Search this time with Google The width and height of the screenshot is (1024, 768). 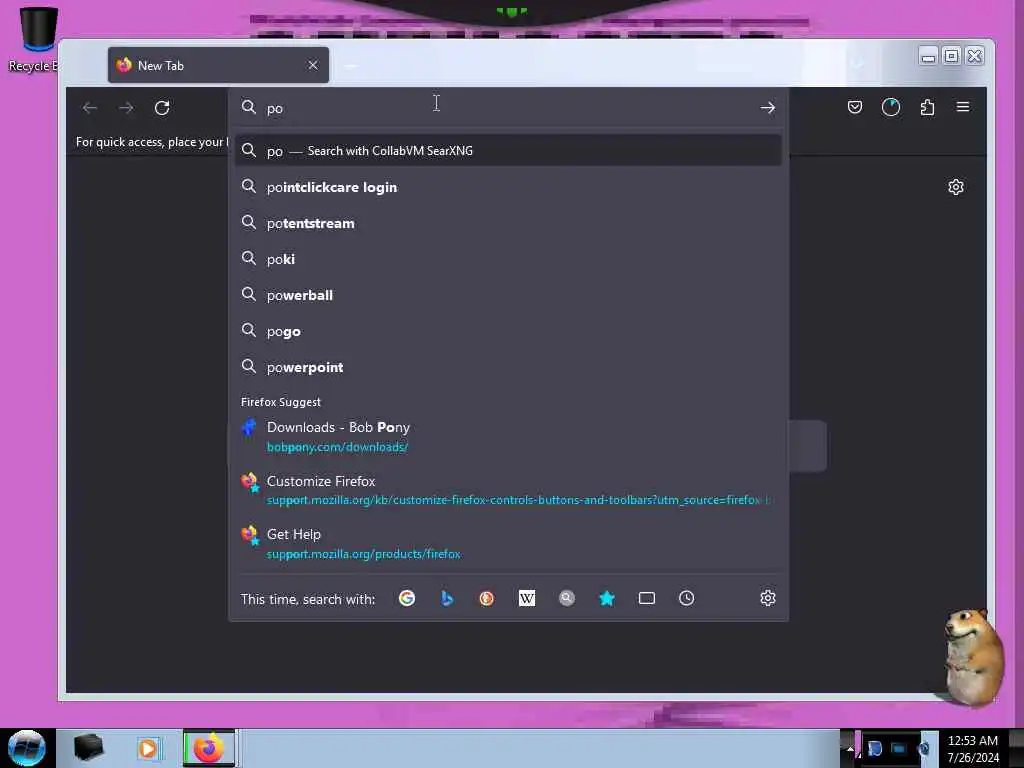click(407, 598)
